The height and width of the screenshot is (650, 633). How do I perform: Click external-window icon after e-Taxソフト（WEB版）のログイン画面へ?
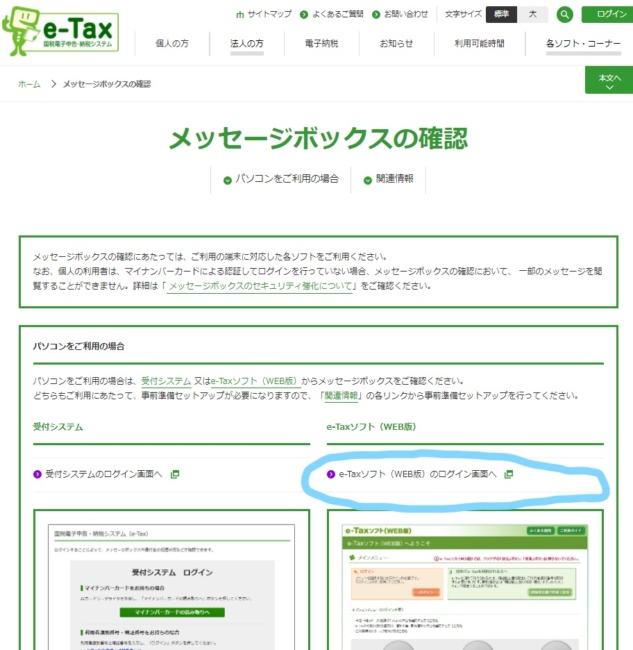509,474
